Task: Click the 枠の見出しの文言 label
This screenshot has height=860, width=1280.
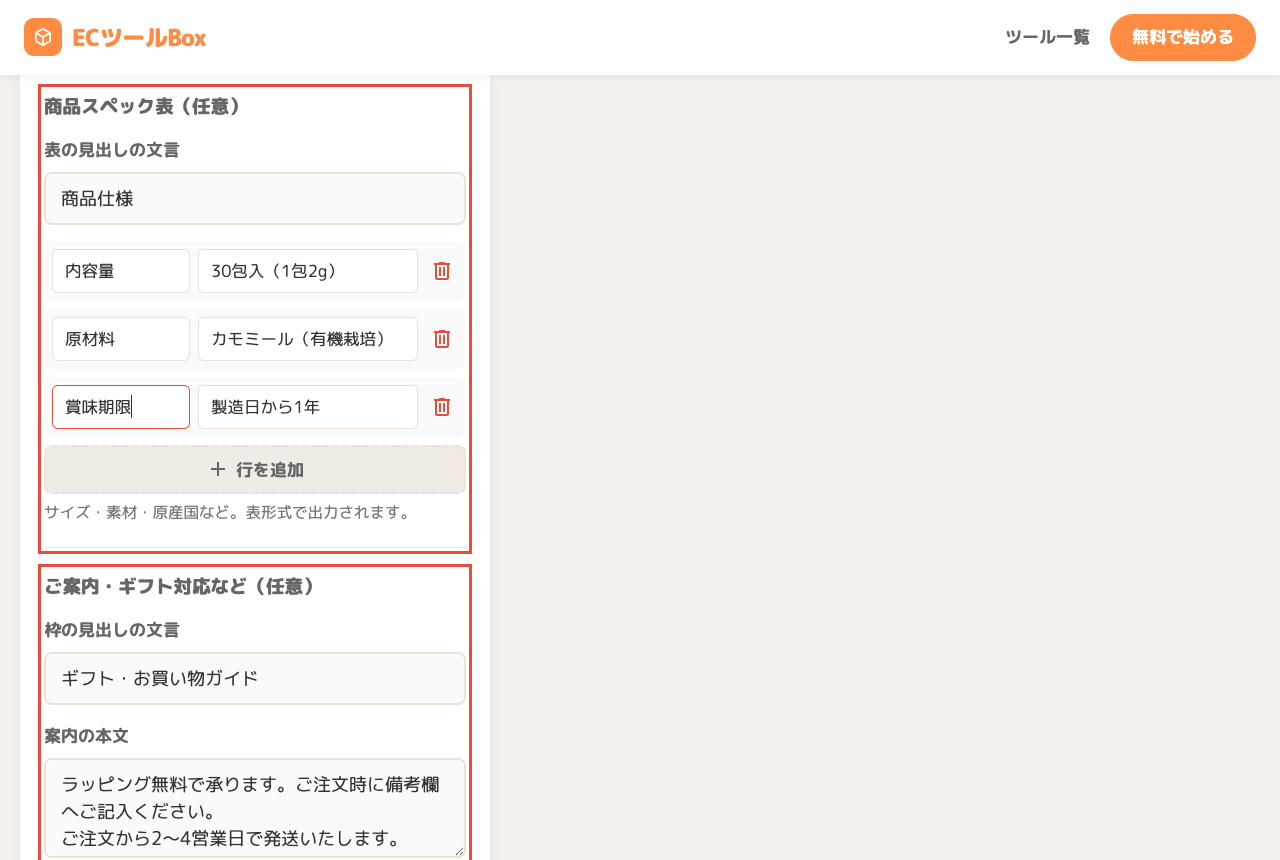Action: (x=112, y=630)
